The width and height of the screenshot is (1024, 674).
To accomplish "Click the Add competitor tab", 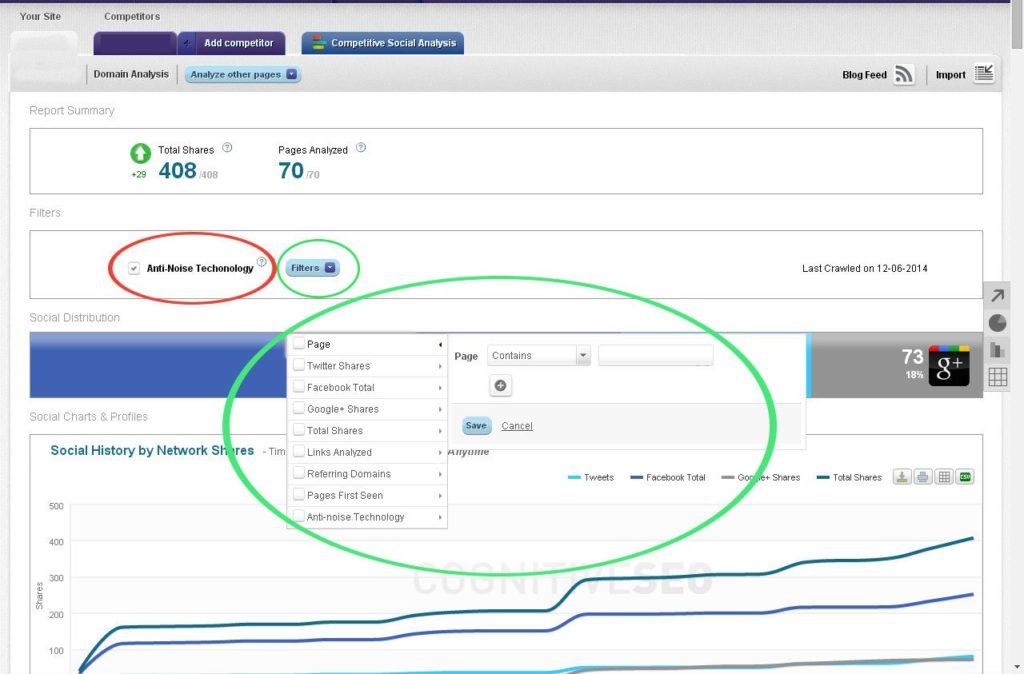I will point(232,43).
